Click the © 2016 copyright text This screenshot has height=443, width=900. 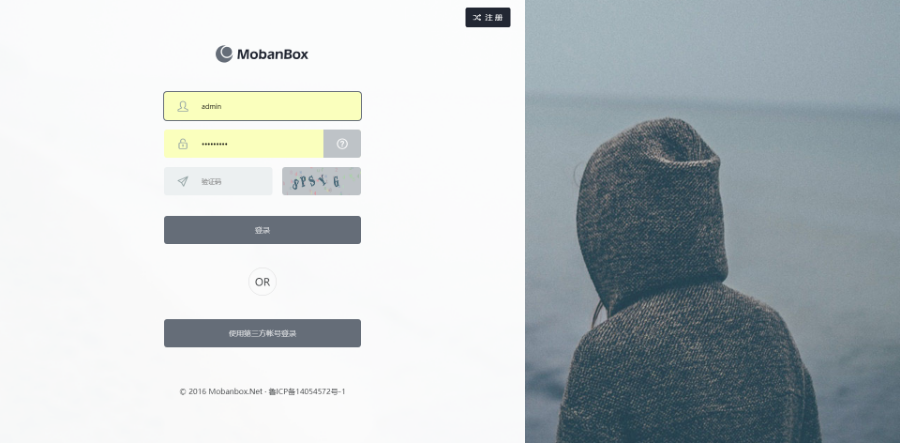(x=192, y=391)
